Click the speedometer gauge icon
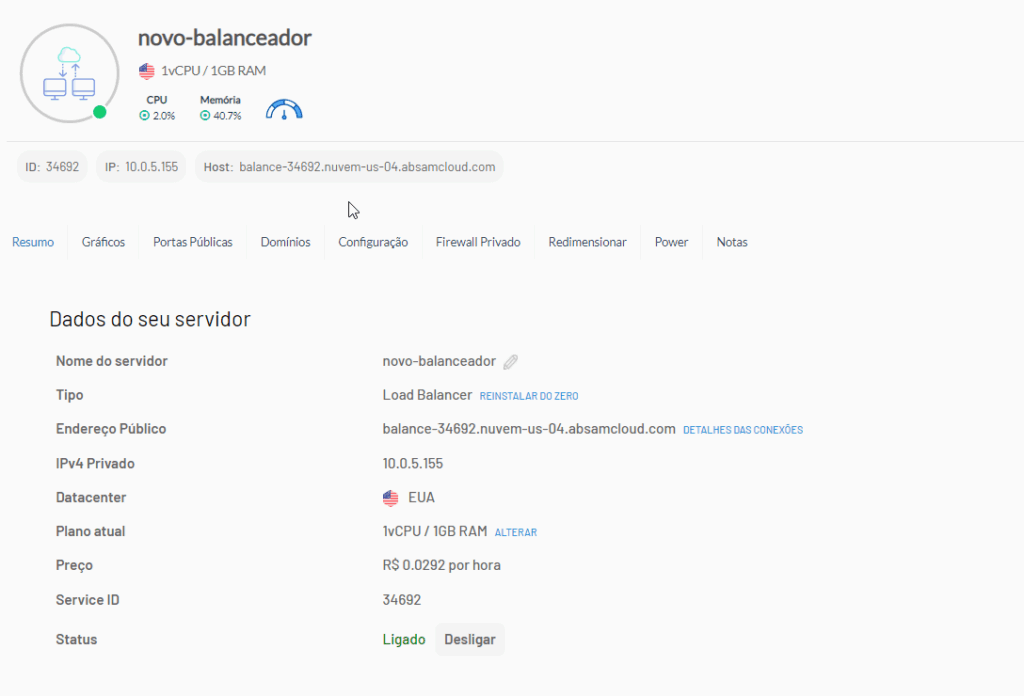This screenshot has height=696, width=1024. pyautogui.click(x=284, y=109)
